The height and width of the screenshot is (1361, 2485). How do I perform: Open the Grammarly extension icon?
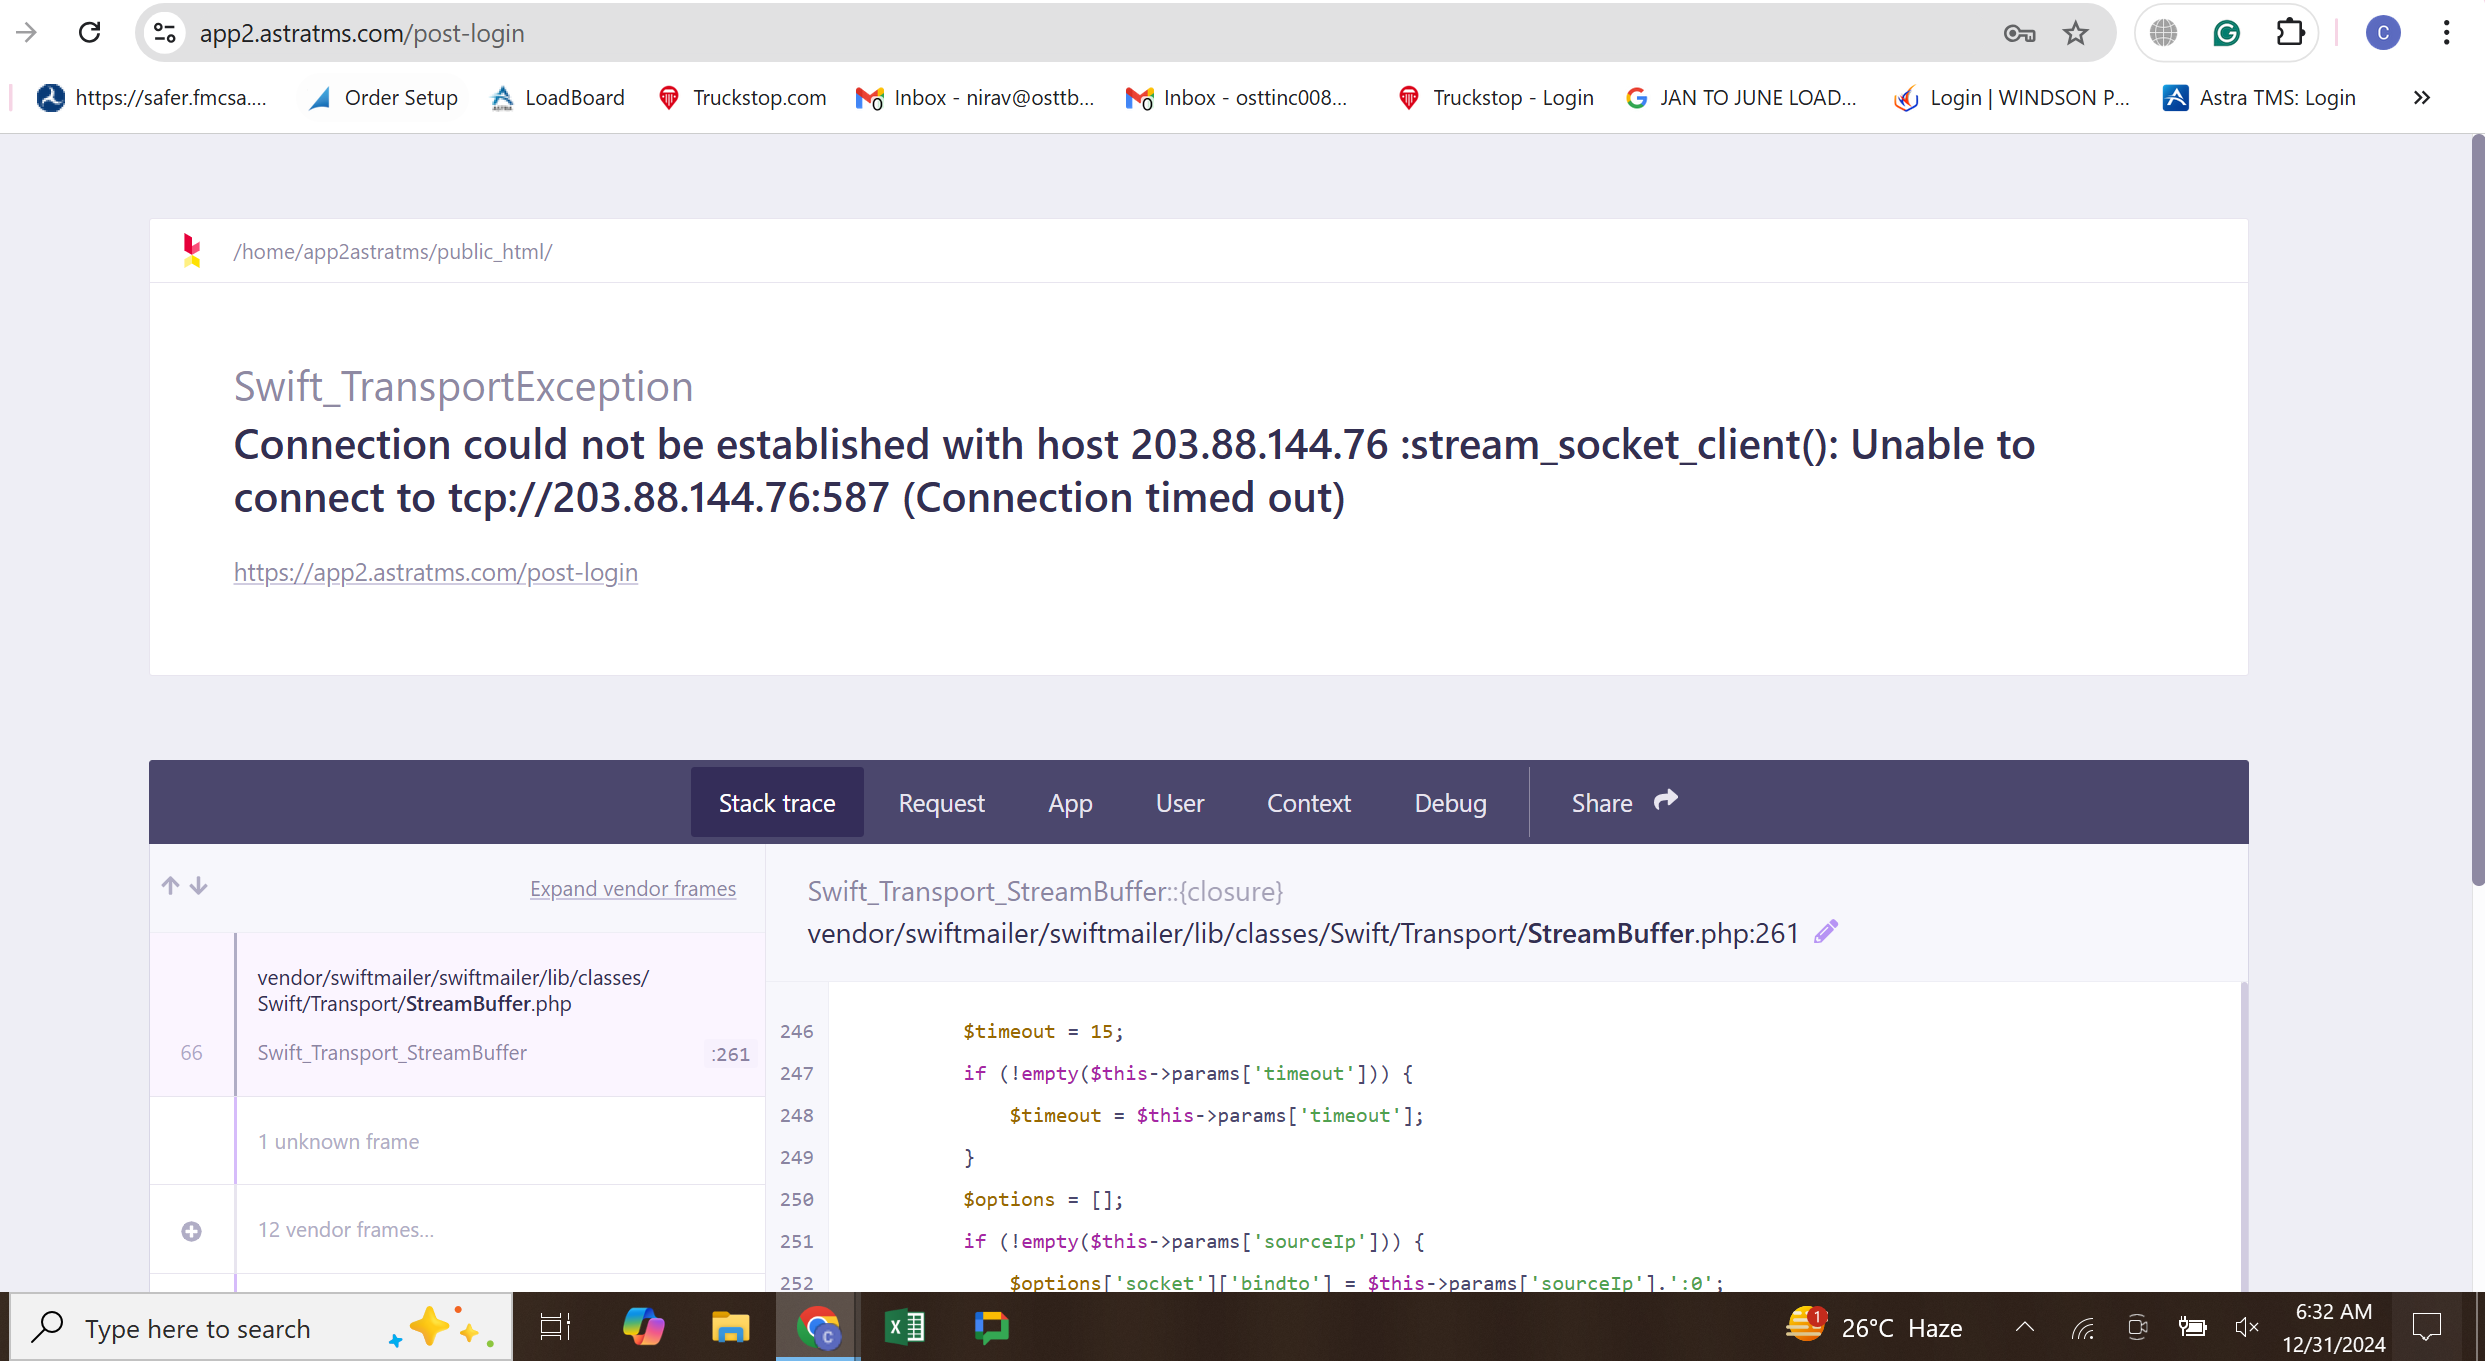coord(2226,33)
